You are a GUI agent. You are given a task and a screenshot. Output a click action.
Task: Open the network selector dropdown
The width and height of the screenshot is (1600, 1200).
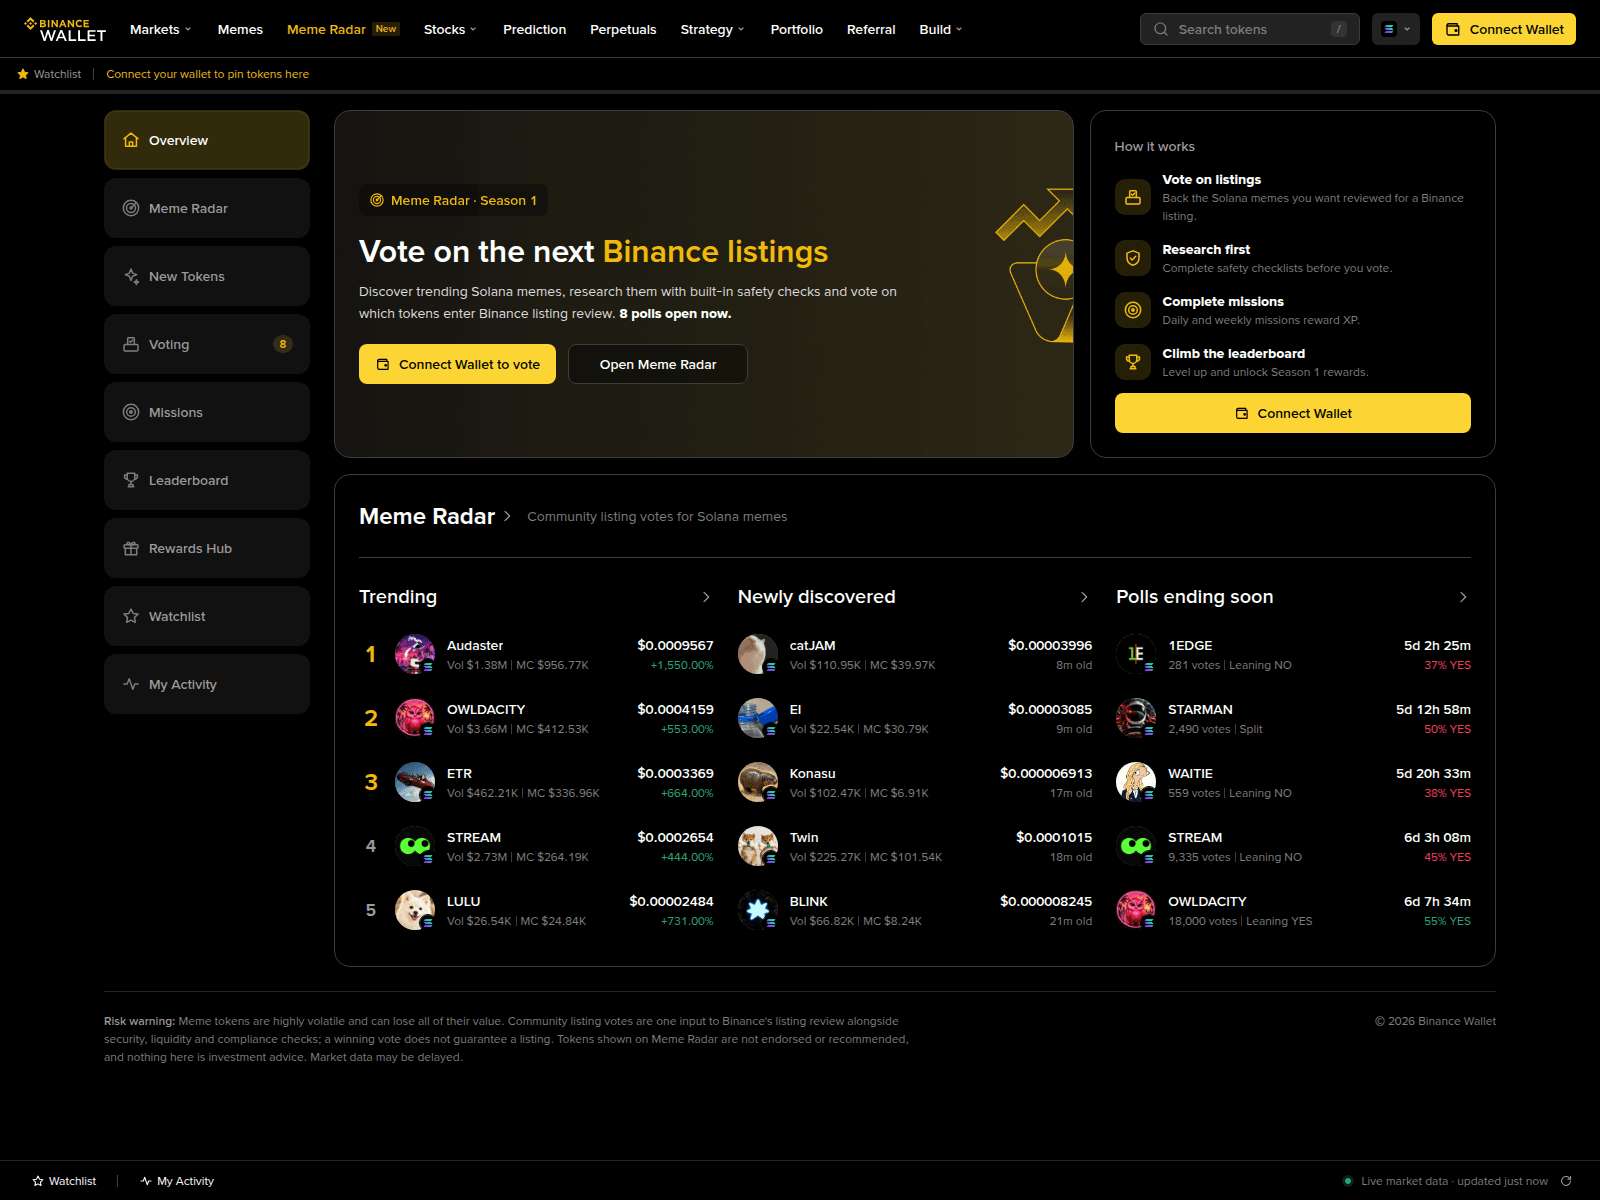click(1396, 29)
